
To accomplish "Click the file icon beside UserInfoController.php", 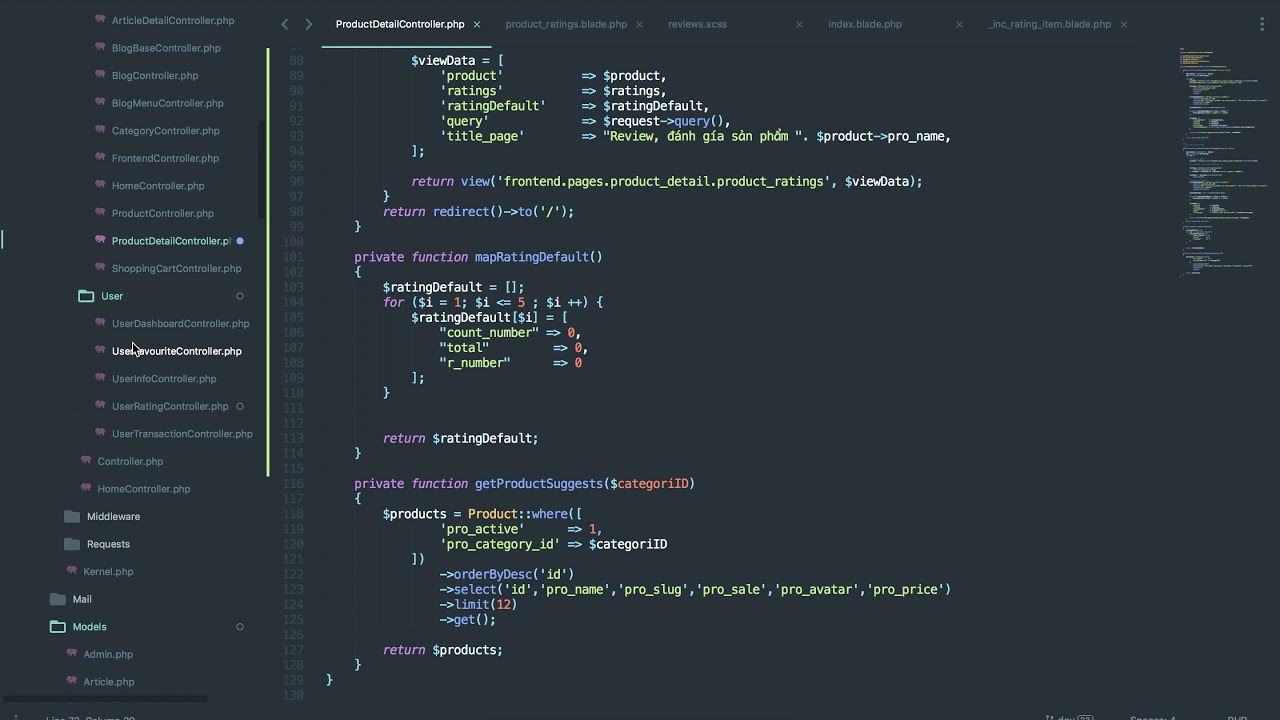I will point(101,378).
